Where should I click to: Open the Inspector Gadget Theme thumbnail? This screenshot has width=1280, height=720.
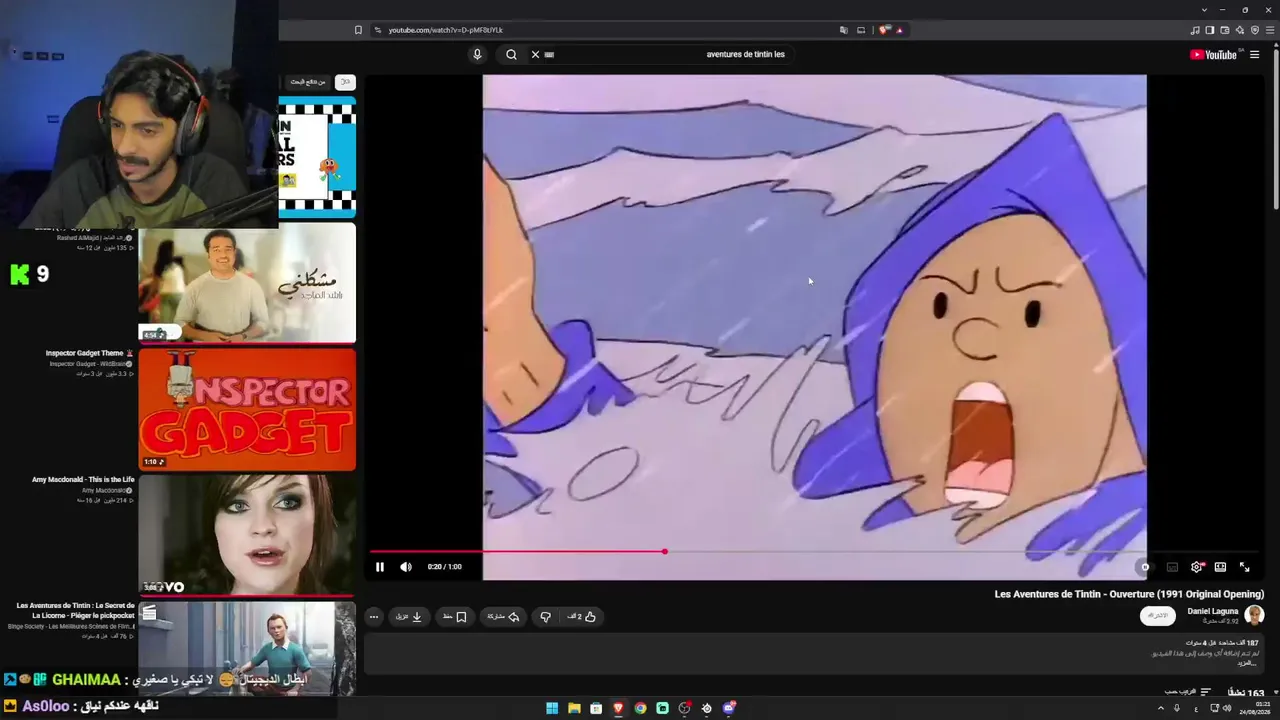coord(247,409)
